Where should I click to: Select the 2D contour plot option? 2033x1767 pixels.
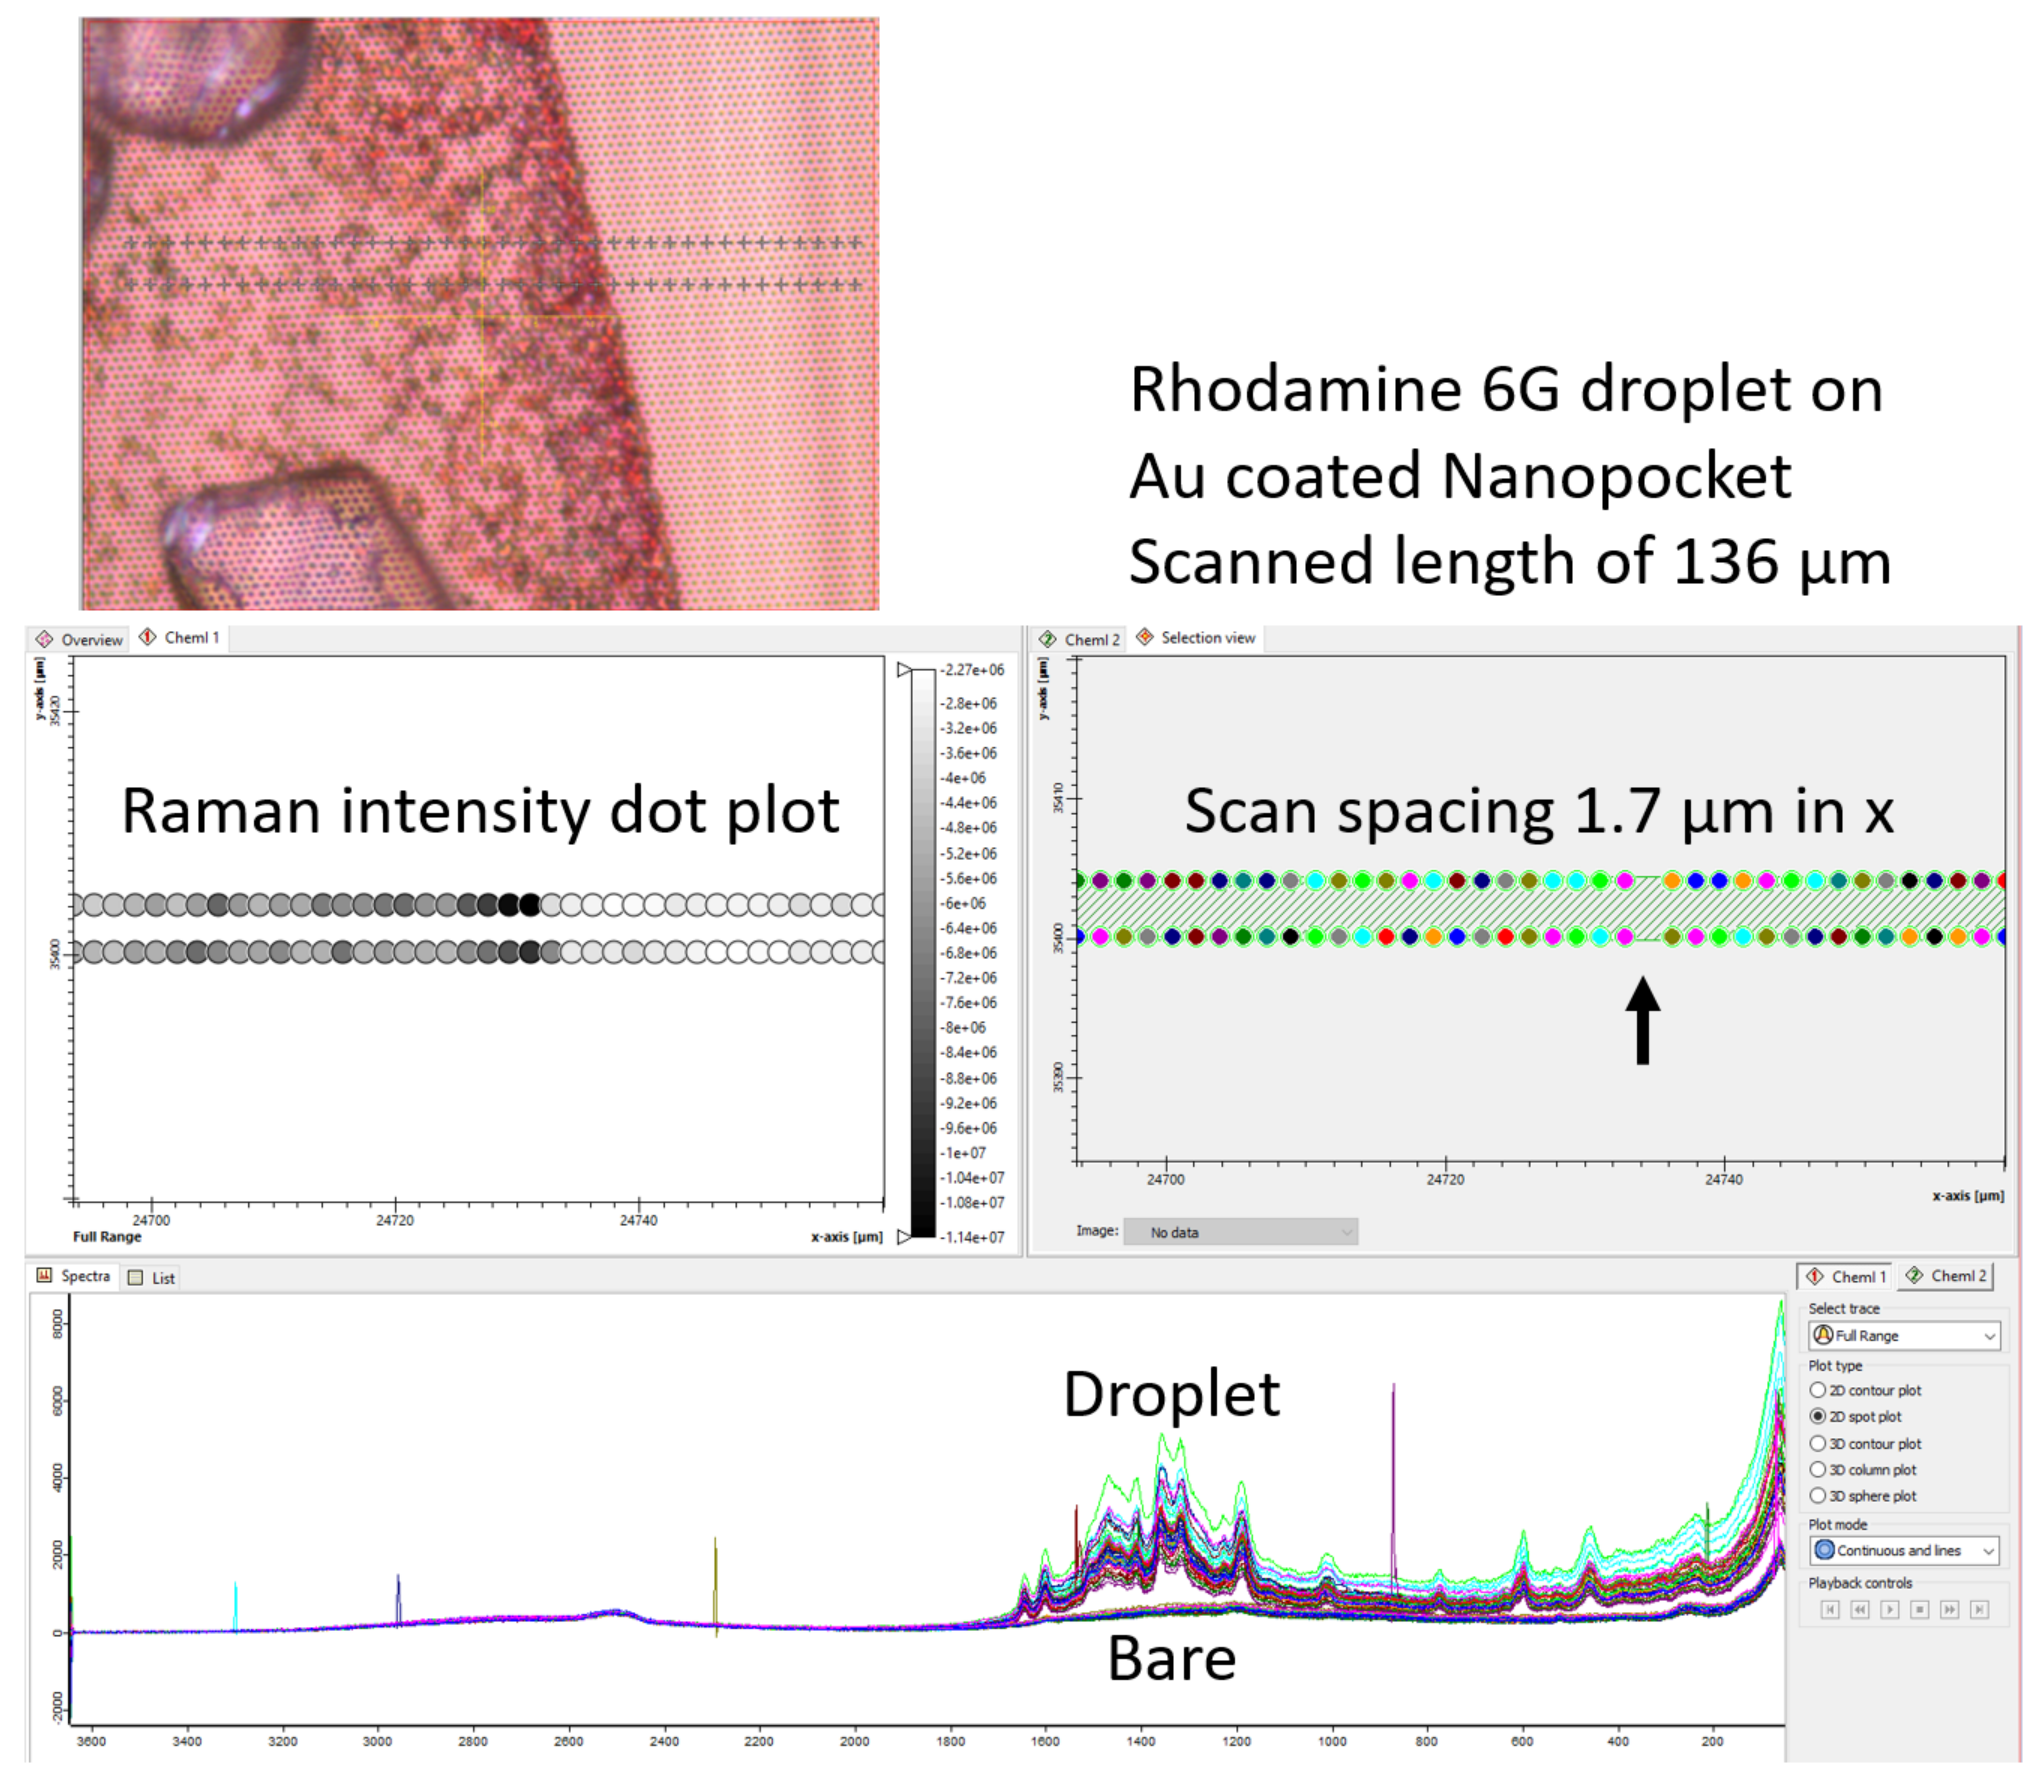point(1817,1390)
